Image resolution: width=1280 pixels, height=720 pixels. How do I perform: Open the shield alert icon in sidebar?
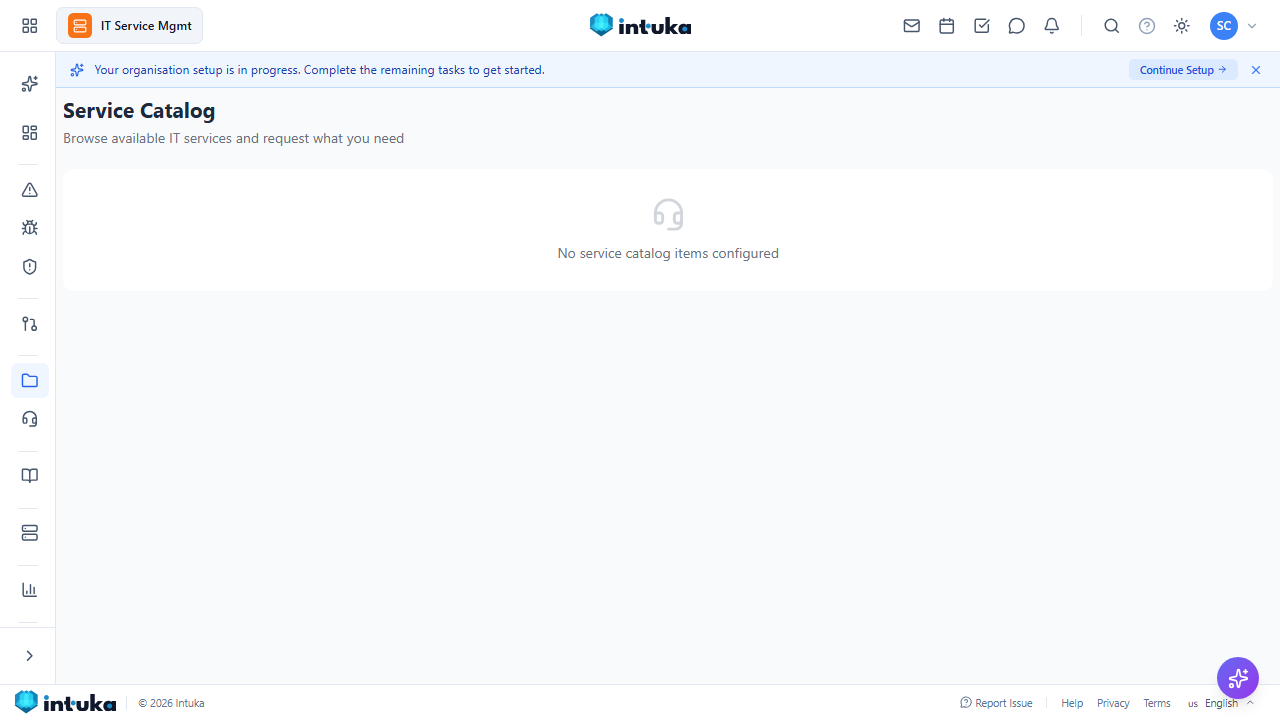(30, 267)
